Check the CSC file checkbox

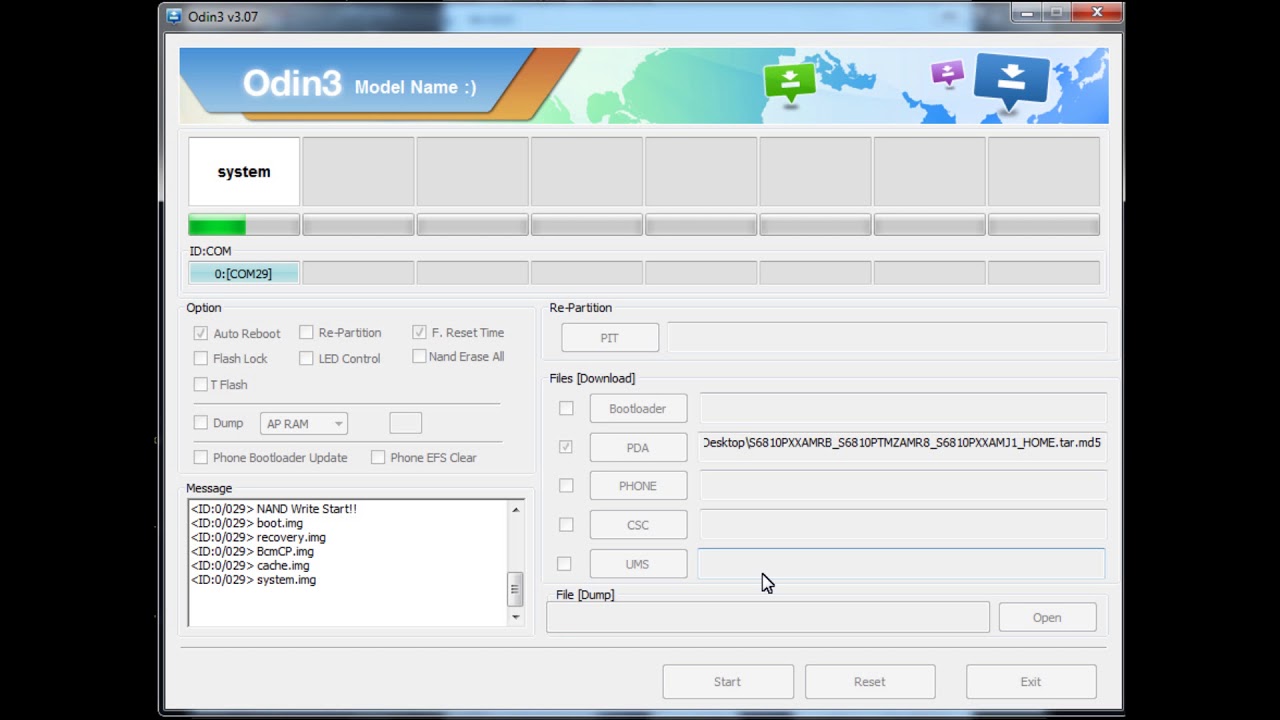(566, 524)
